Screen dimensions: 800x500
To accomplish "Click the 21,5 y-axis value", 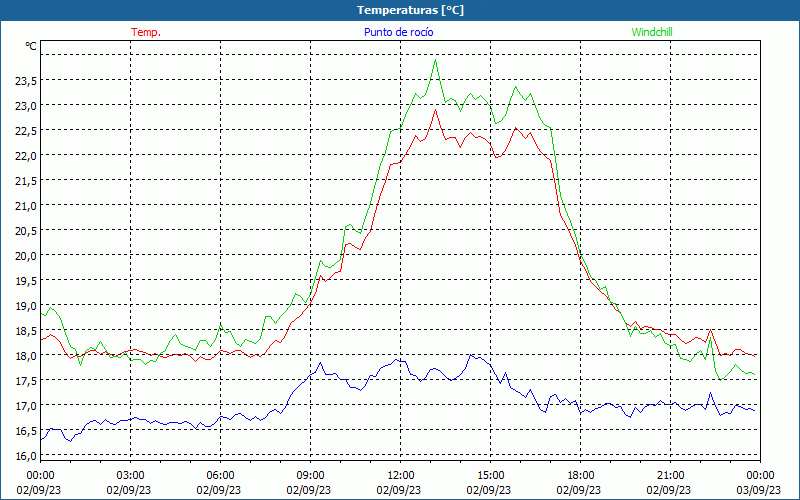I will point(26,181).
